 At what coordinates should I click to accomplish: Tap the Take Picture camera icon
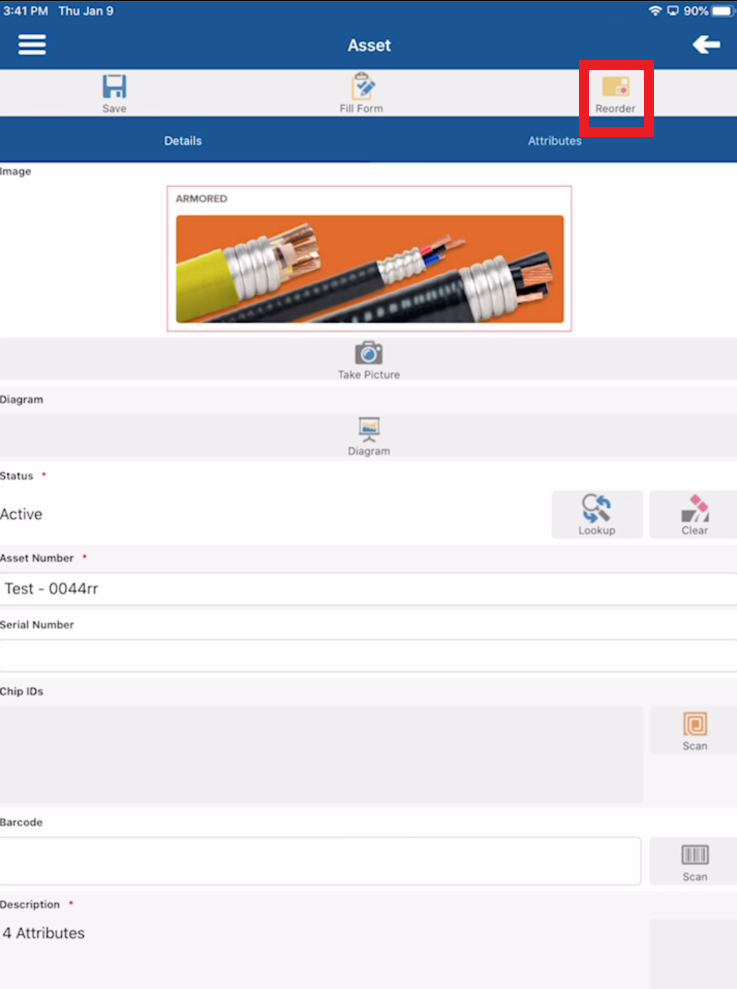pyautogui.click(x=368, y=353)
